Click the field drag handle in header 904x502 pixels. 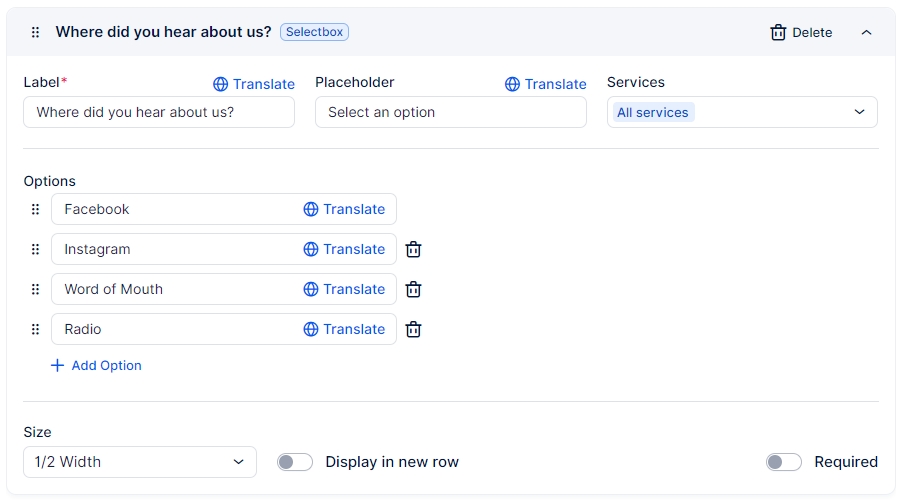coord(35,32)
